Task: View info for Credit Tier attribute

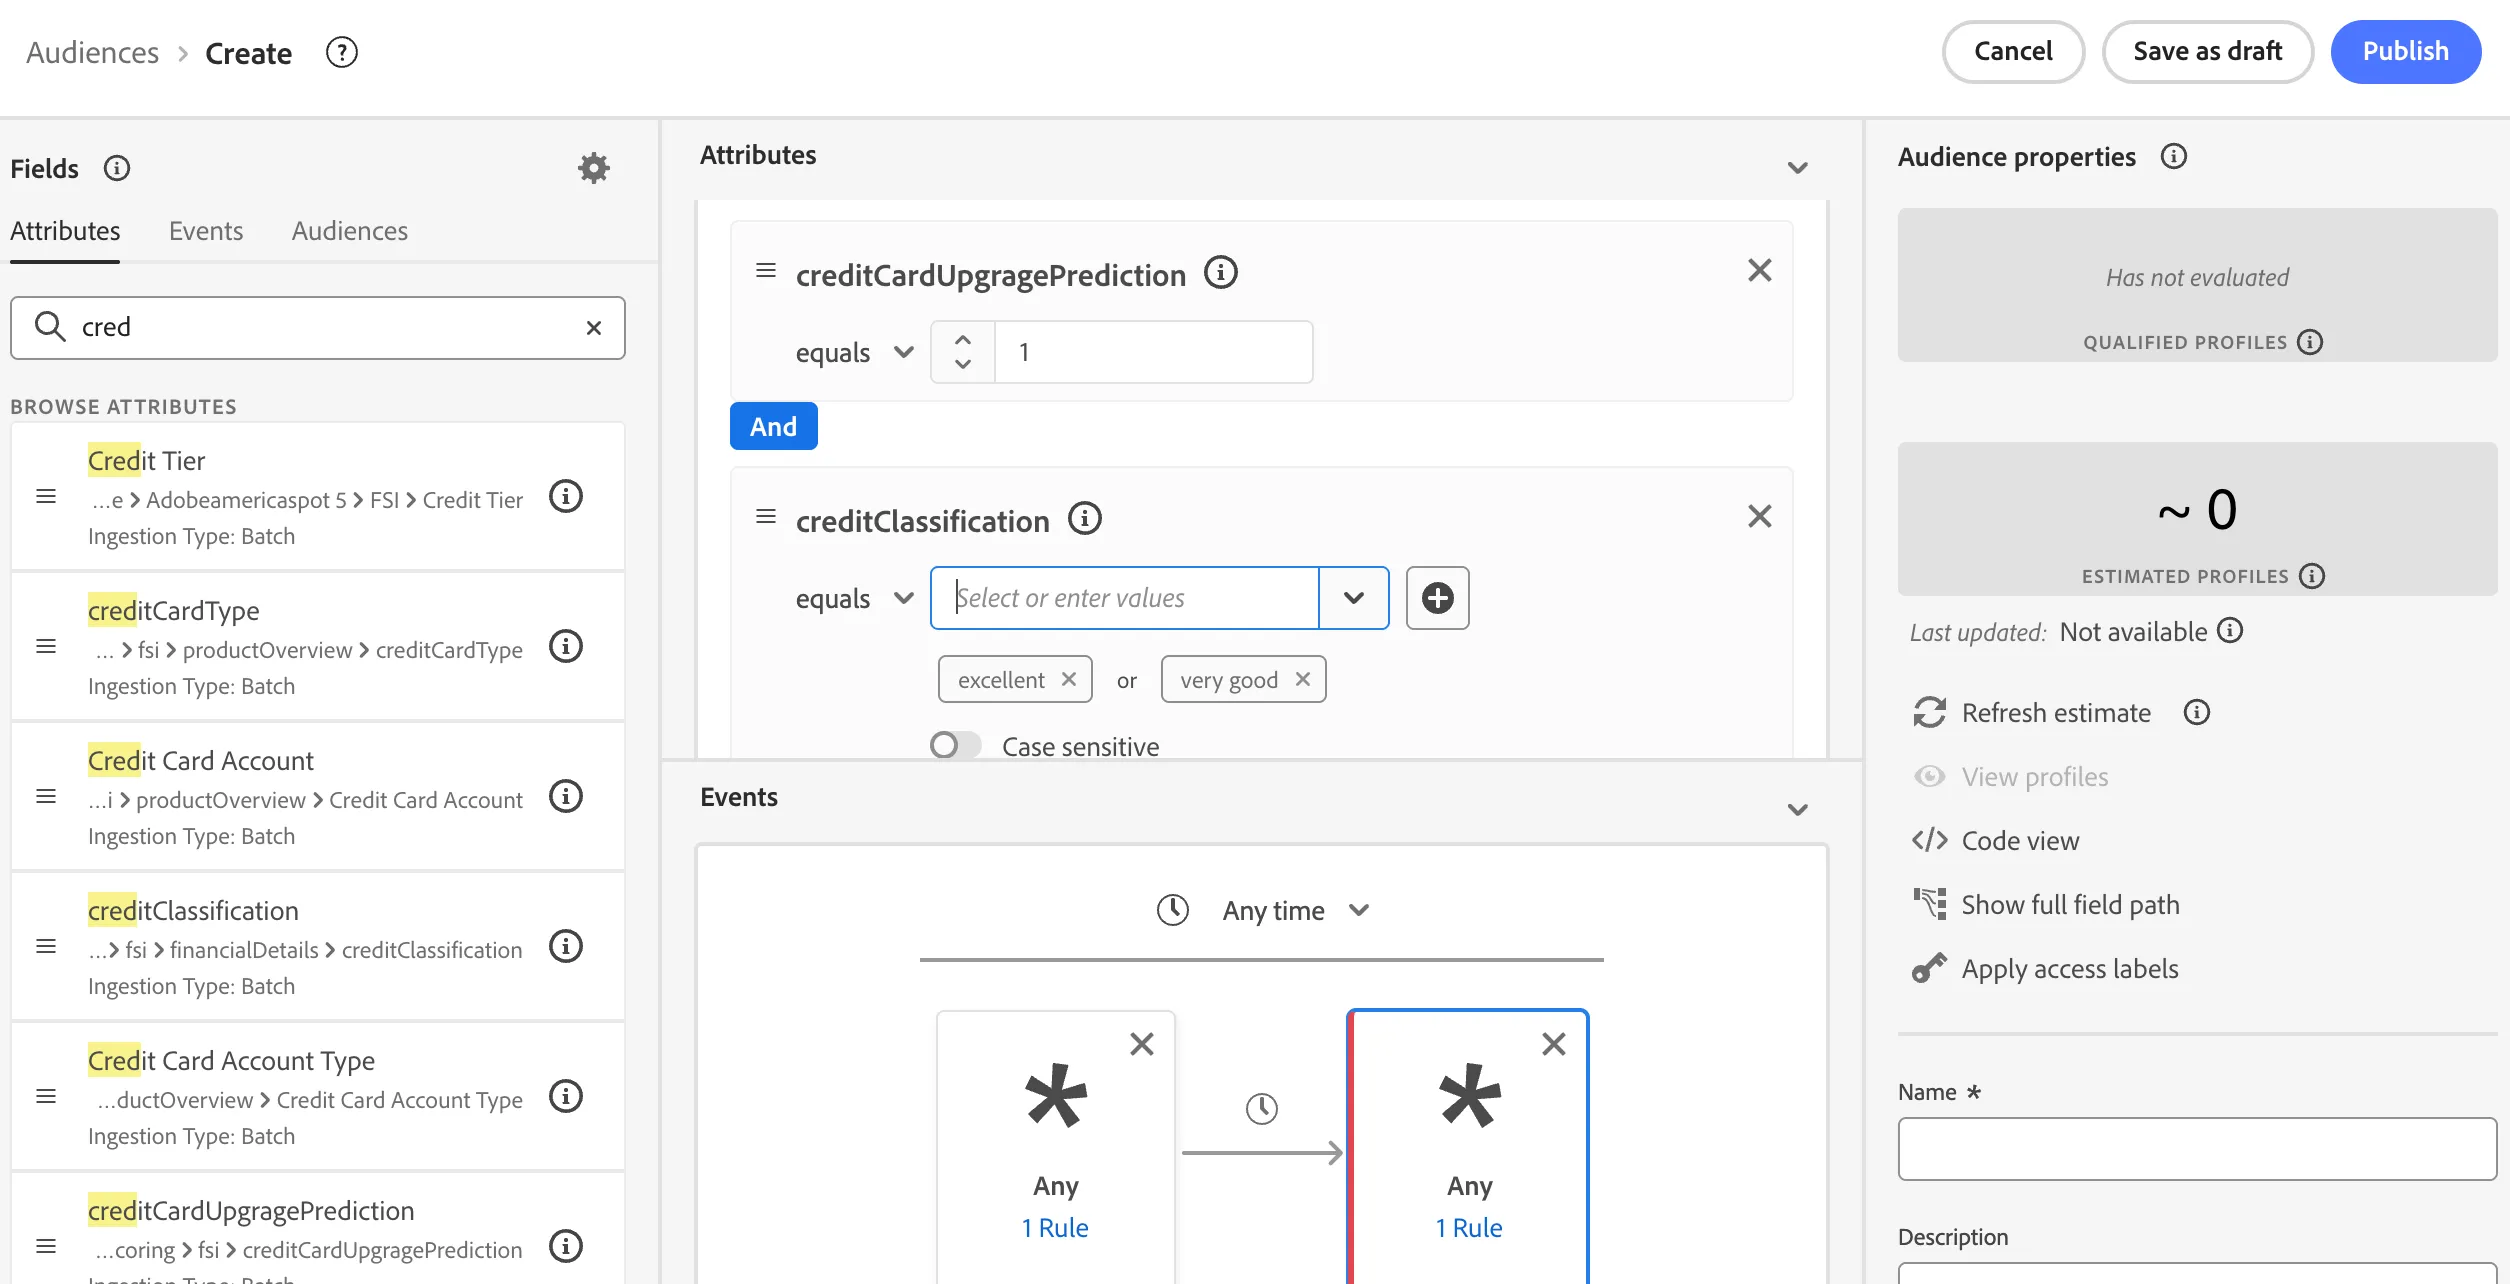Action: coord(566,496)
